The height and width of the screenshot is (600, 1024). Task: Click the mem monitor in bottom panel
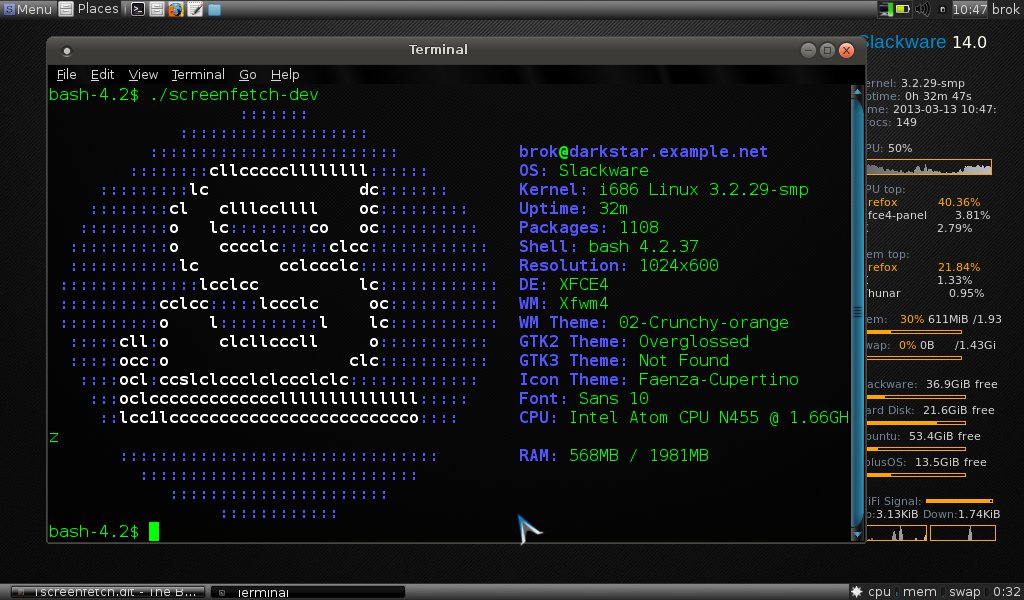[920, 592]
